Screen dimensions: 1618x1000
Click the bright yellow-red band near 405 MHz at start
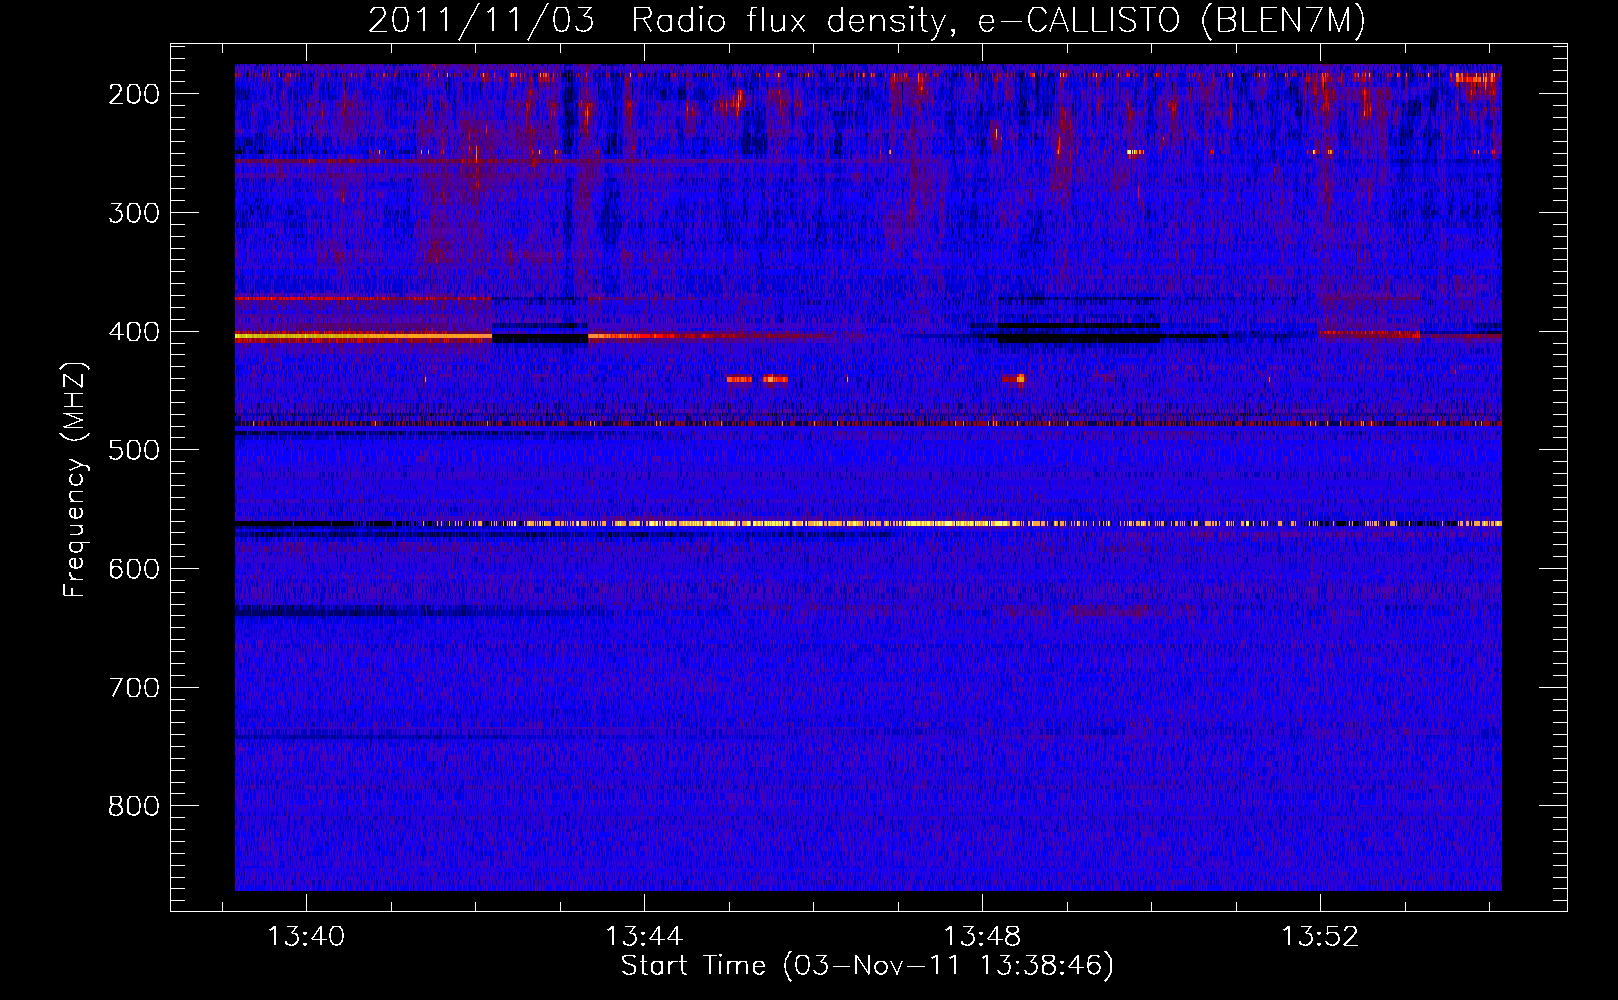(x=363, y=338)
